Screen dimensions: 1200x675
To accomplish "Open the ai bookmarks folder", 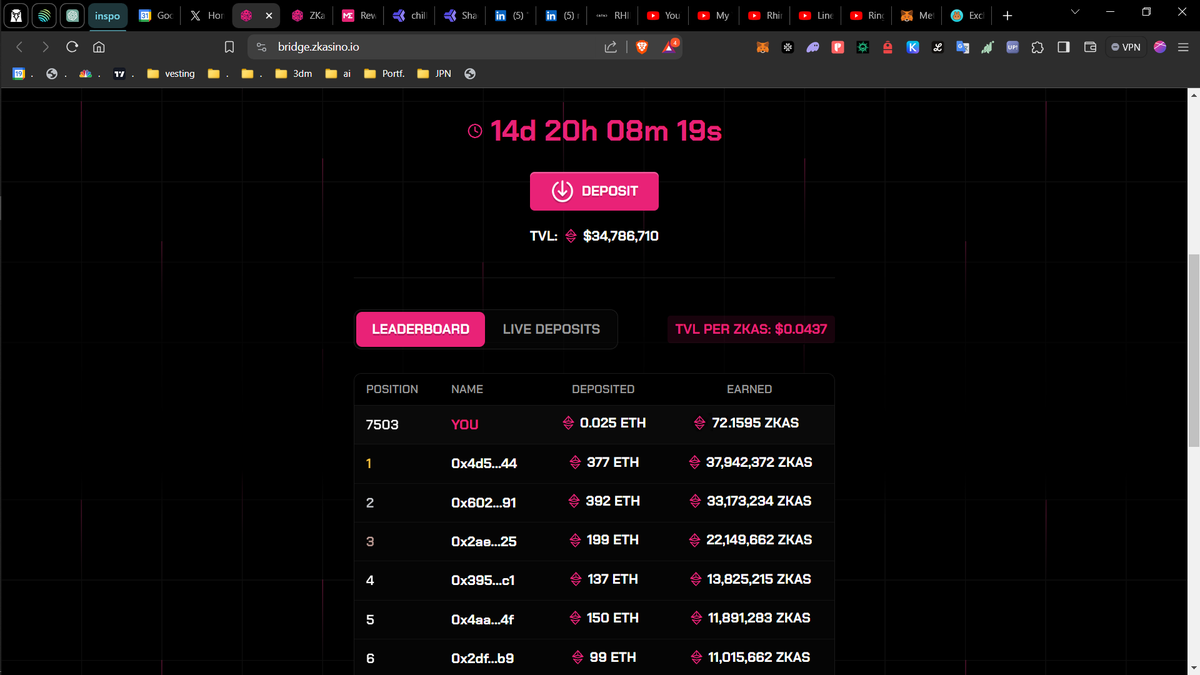I will (x=338, y=74).
